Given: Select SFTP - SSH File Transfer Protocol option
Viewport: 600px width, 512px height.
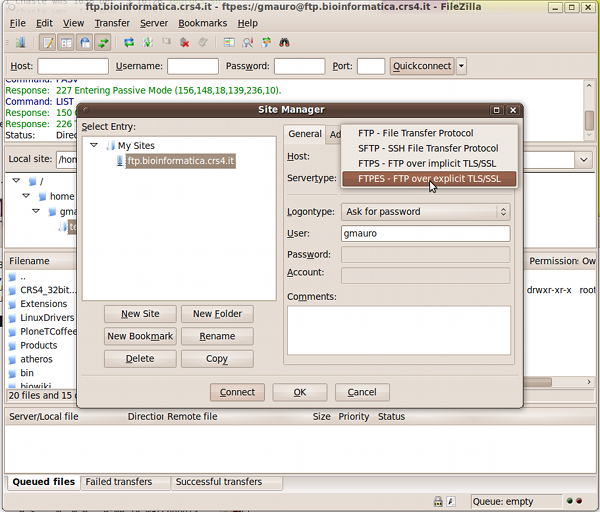Looking at the screenshot, I should (429, 148).
